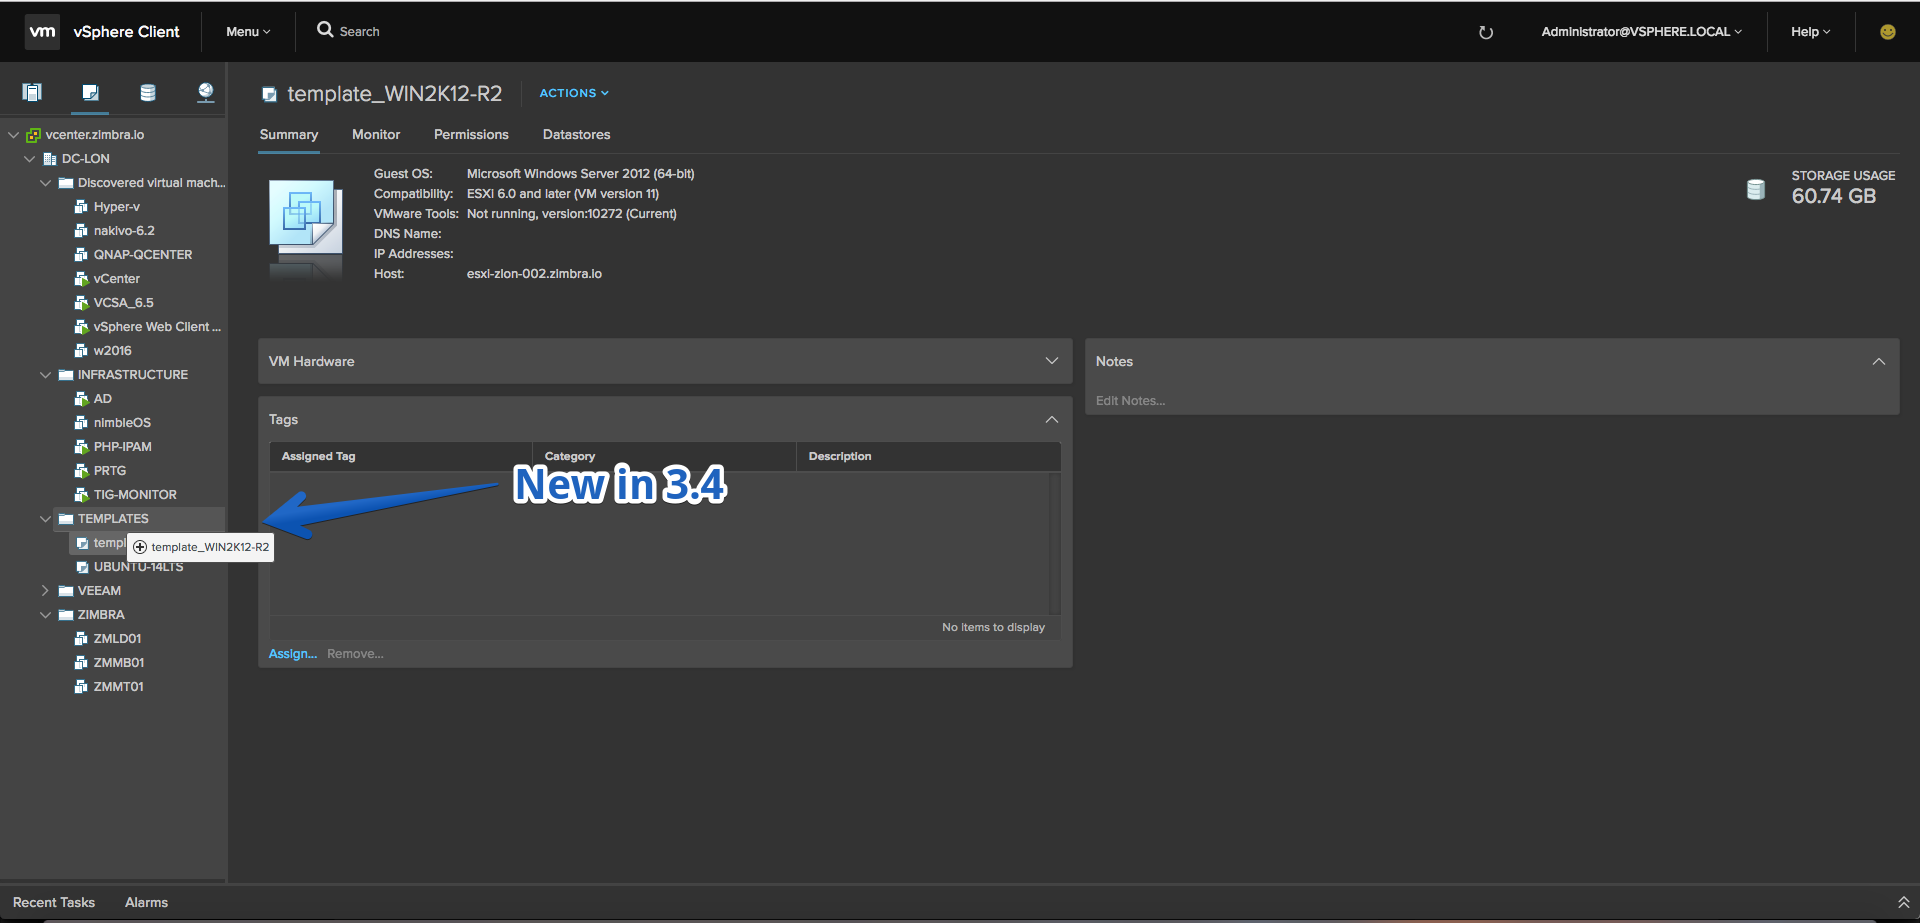The width and height of the screenshot is (1920, 923).
Task: Click the ZMMT01 VM icon
Action: (82, 687)
